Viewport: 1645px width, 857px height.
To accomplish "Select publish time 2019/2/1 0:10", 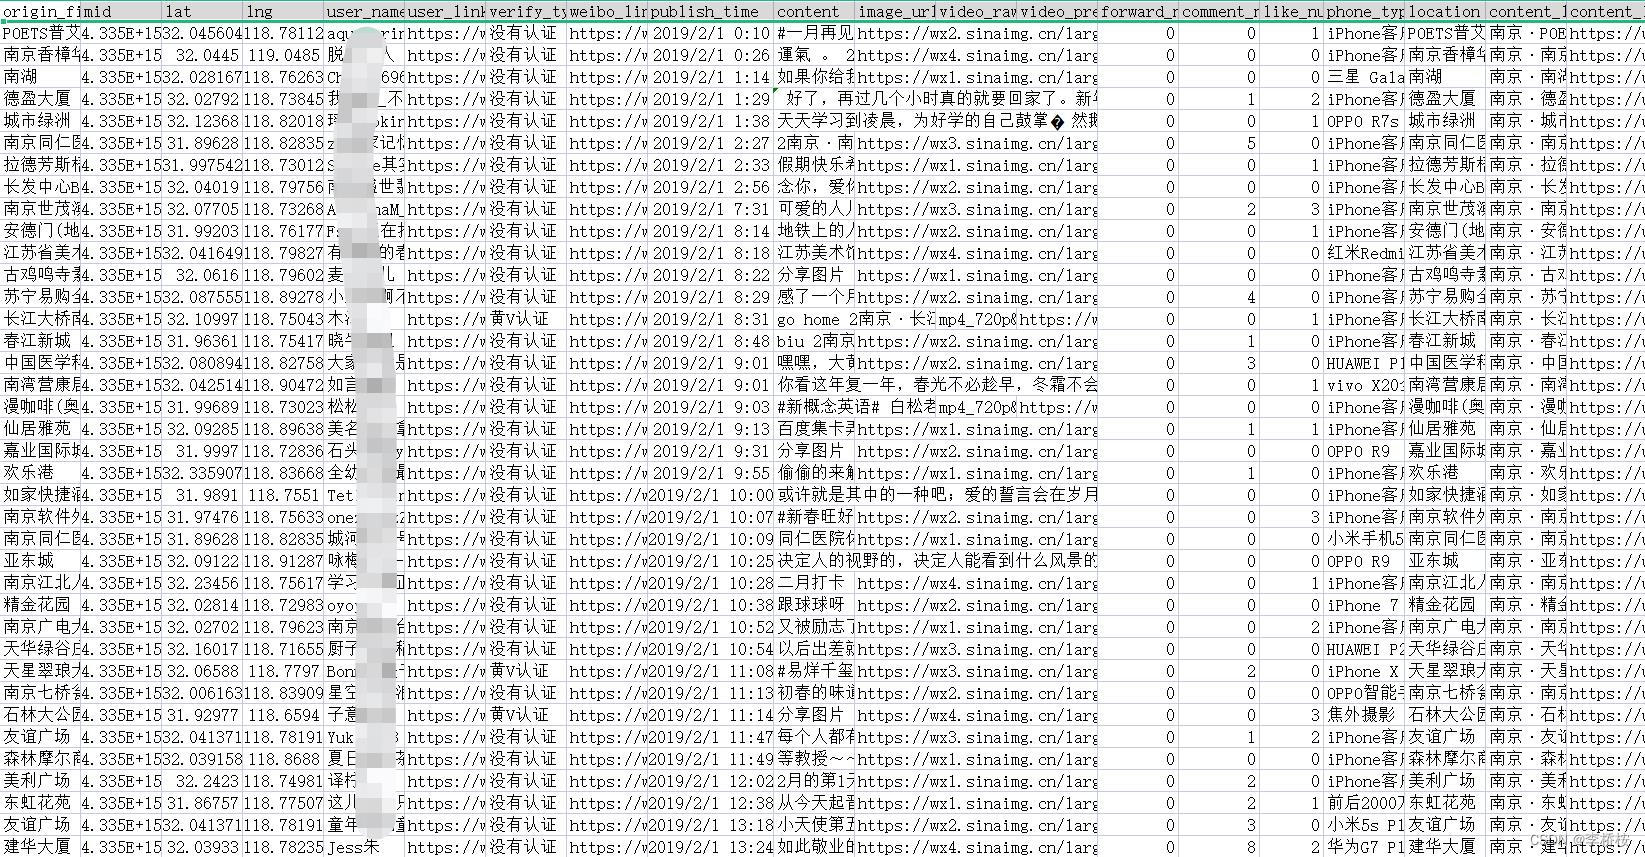I will pyautogui.click(x=710, y=33).
